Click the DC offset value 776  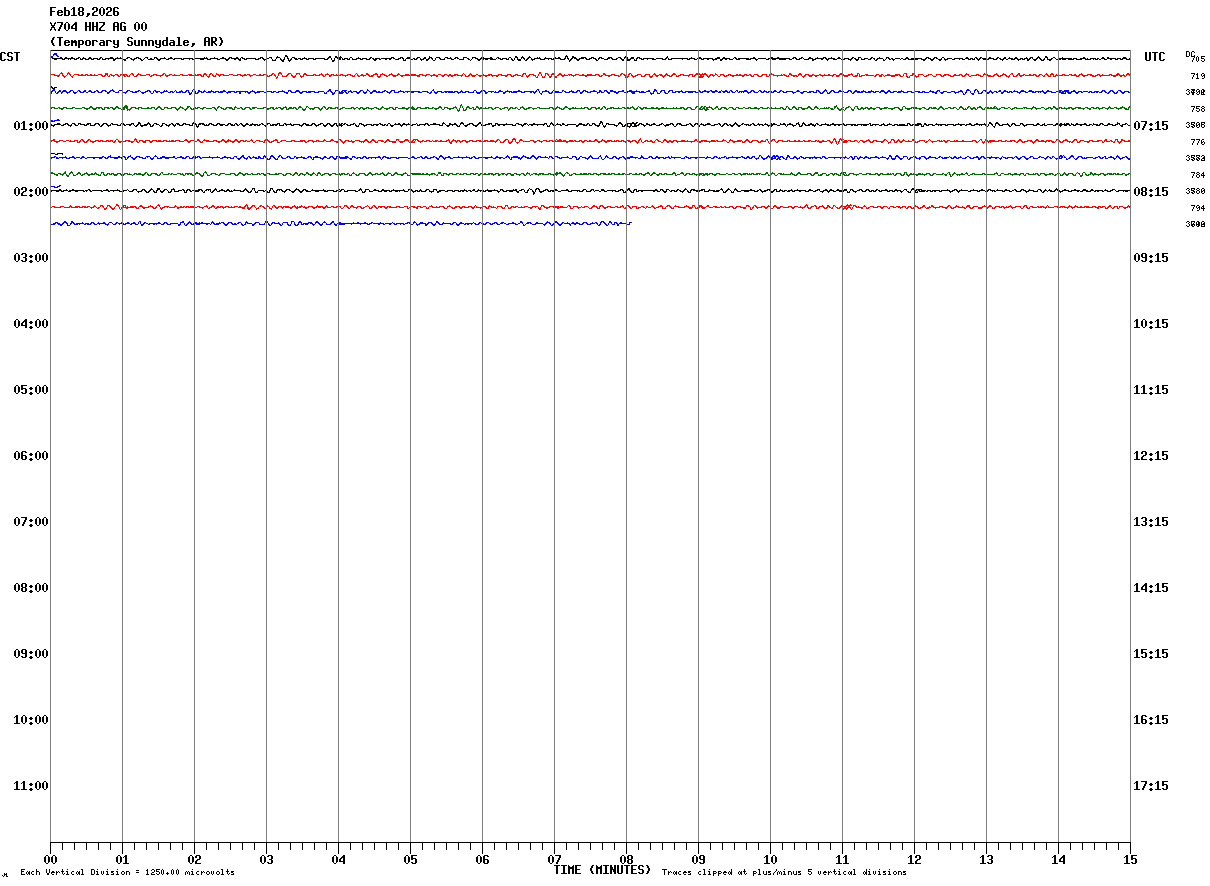pyautogui.click(x=1197, y=142)
